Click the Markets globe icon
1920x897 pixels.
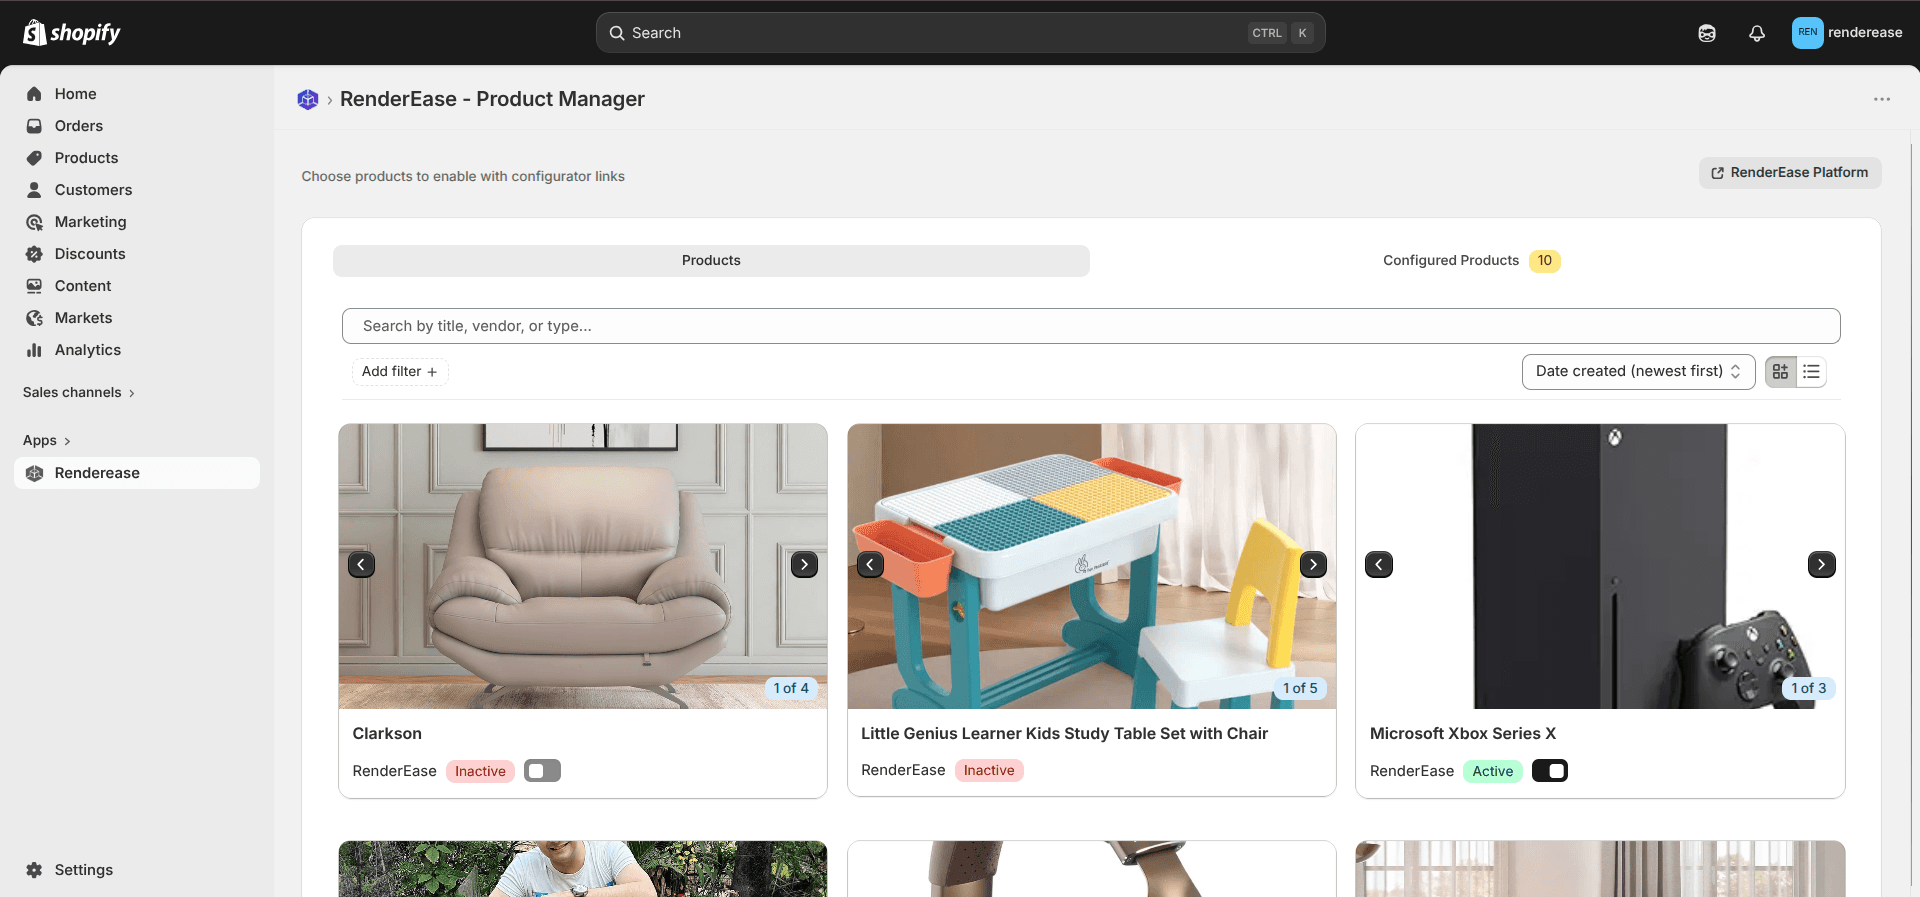(x=34, y=318)
